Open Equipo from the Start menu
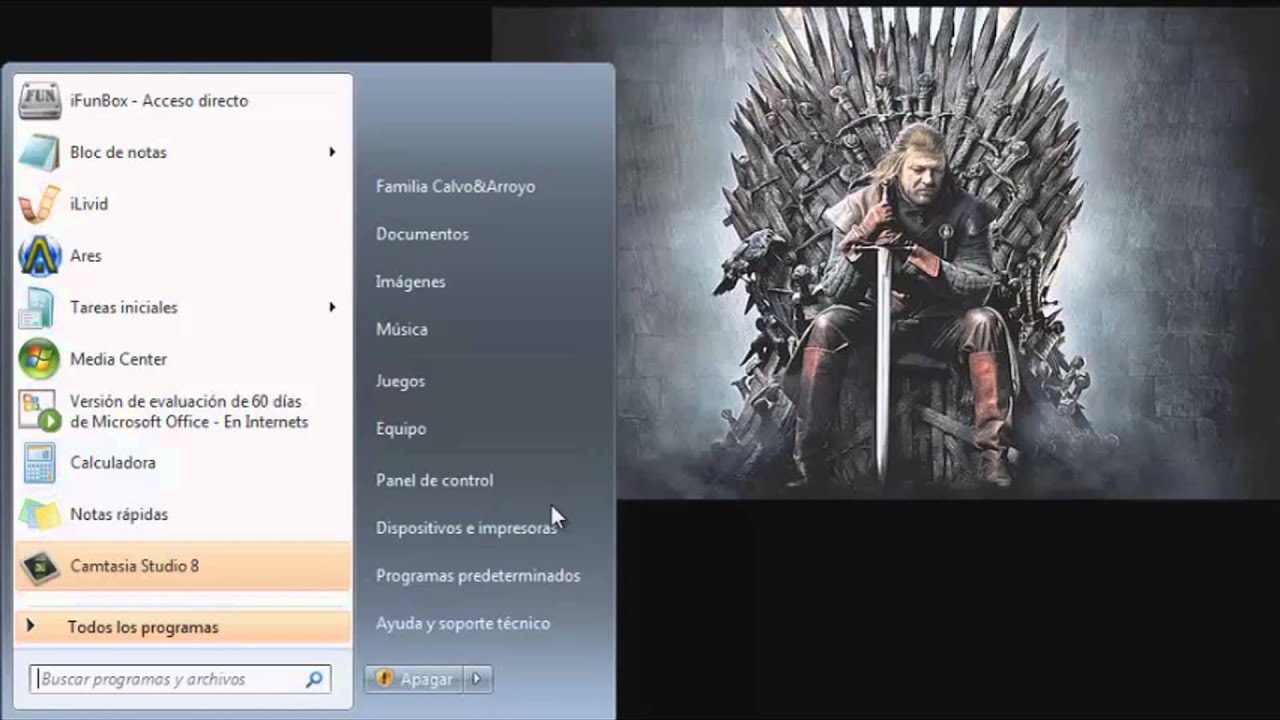The width and height of the screenshot is (1280, 720). pos(401,429)
